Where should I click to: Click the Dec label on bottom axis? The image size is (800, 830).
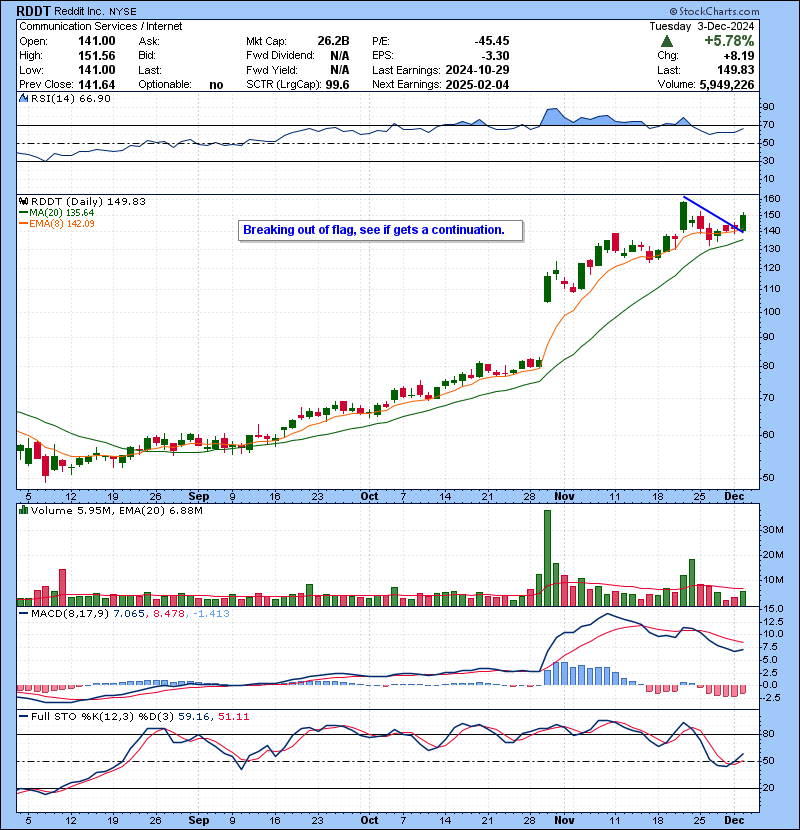pyautogui.click(x=734, y=820)
